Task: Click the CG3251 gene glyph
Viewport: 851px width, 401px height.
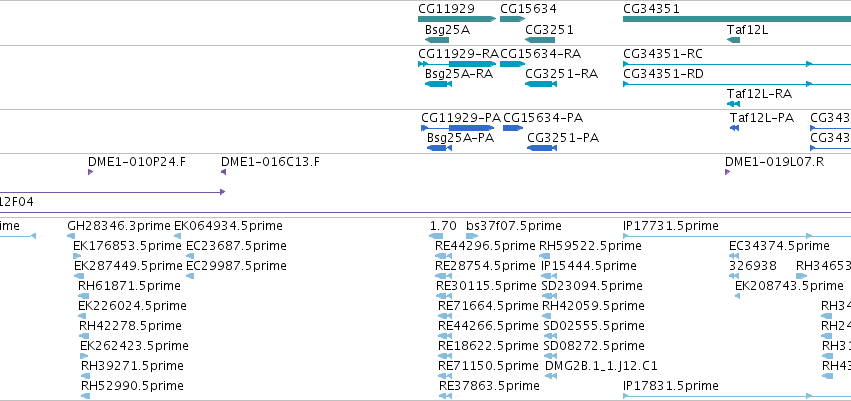Action: (x=540, y=40)
